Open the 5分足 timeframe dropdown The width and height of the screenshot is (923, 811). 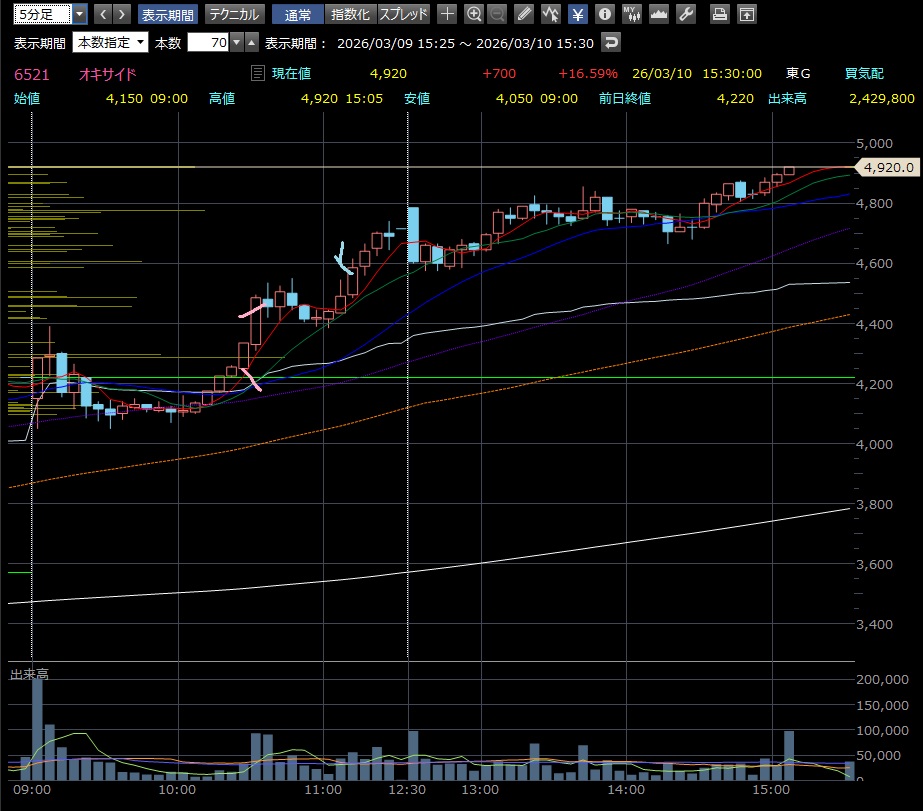(x=79, y=14)
